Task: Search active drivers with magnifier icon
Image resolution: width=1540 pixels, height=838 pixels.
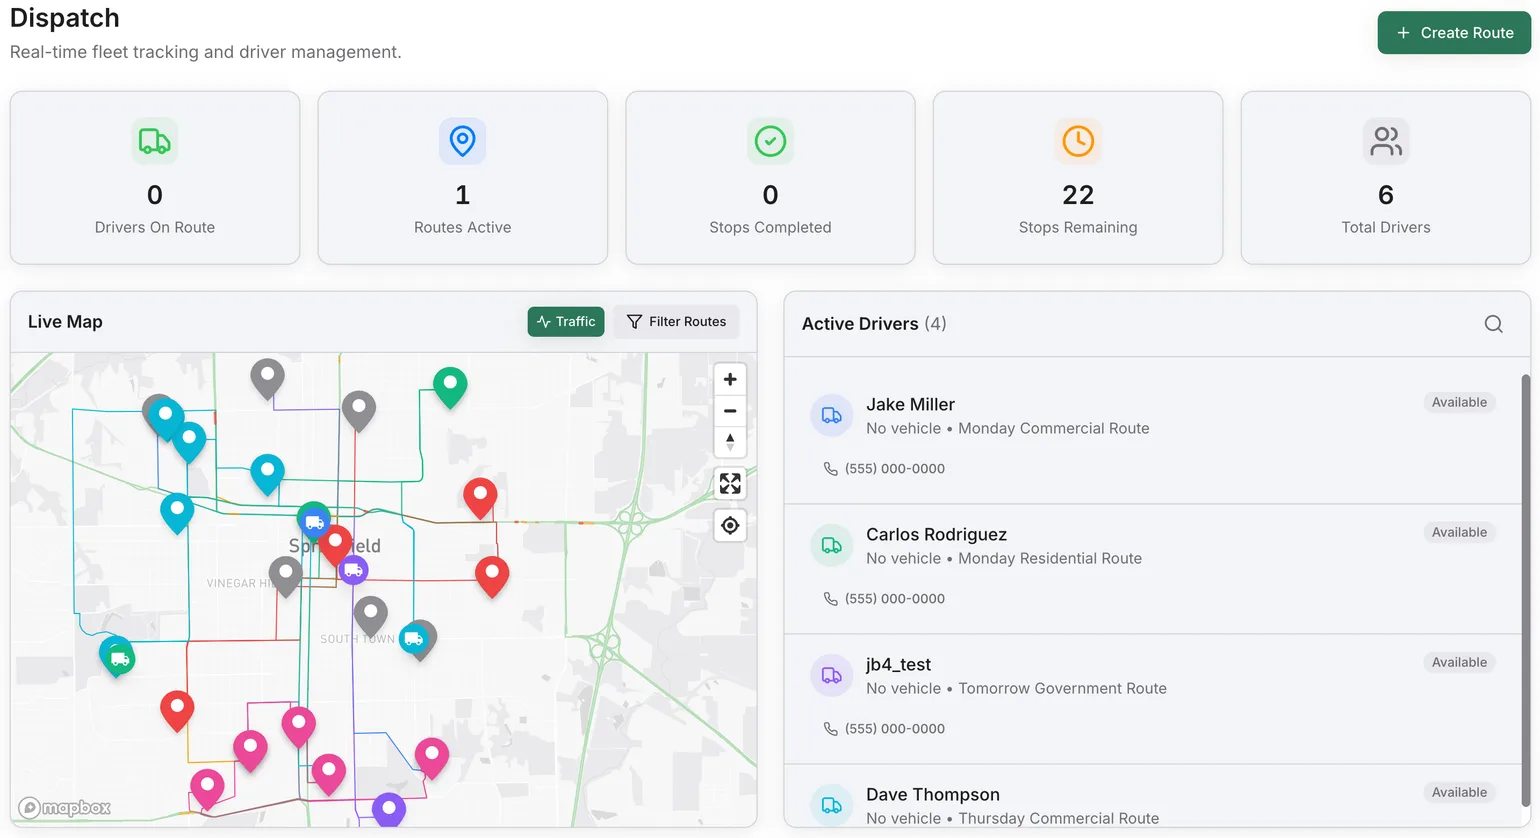Action: (x=1493, y=324)
